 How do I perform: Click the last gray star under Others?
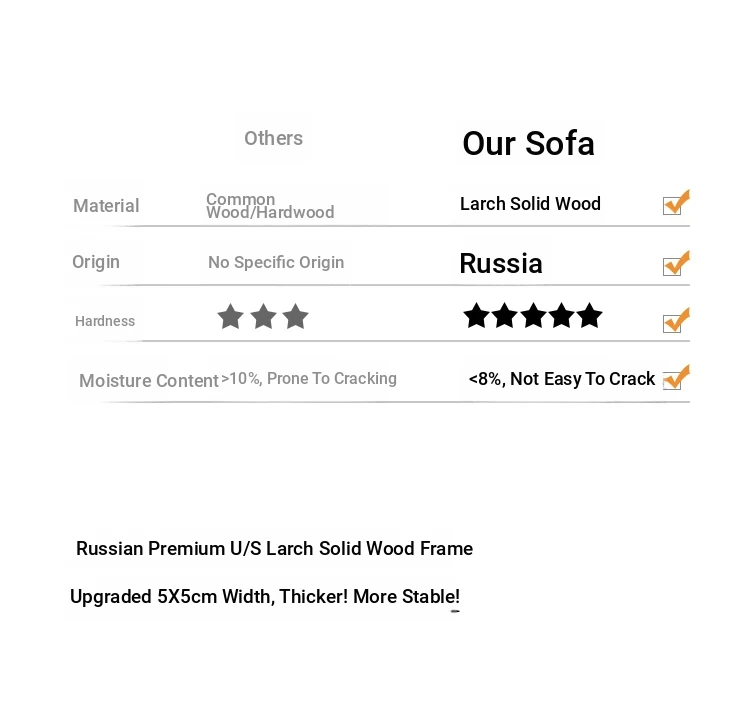pyautogui.click(x=295, y=317)
